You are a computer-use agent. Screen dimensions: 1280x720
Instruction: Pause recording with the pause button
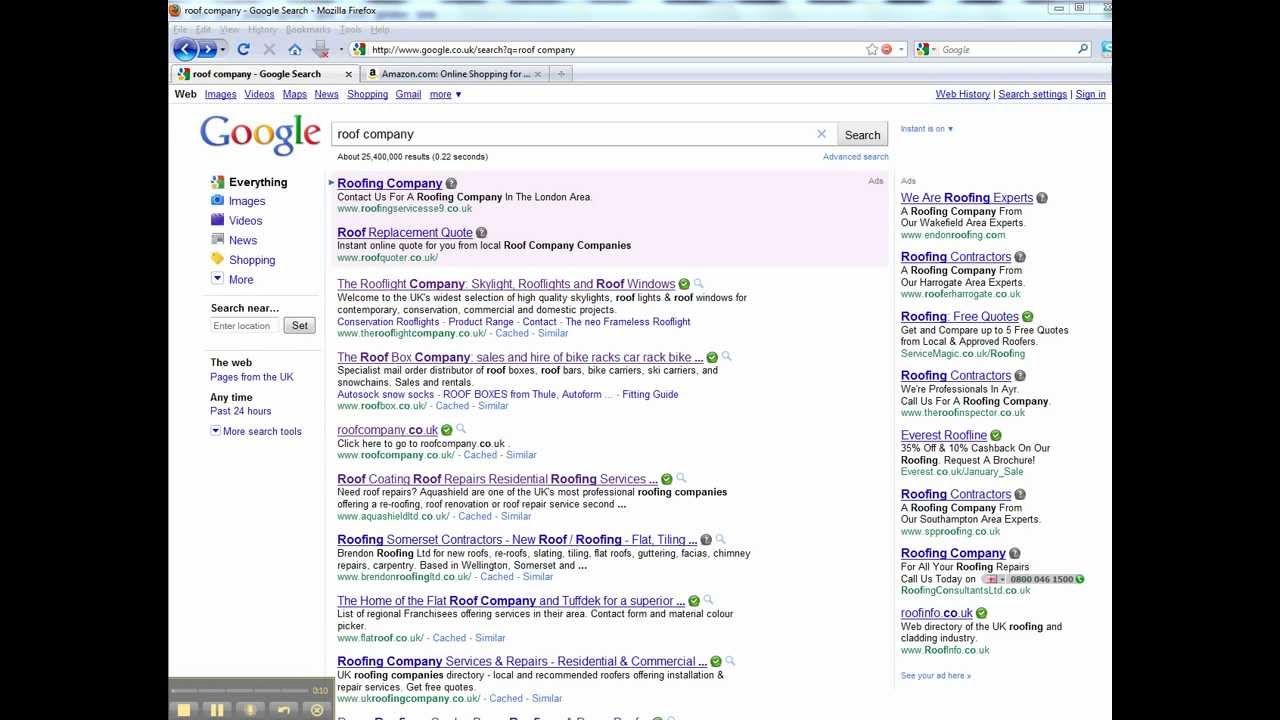click(x=217, y=709)
